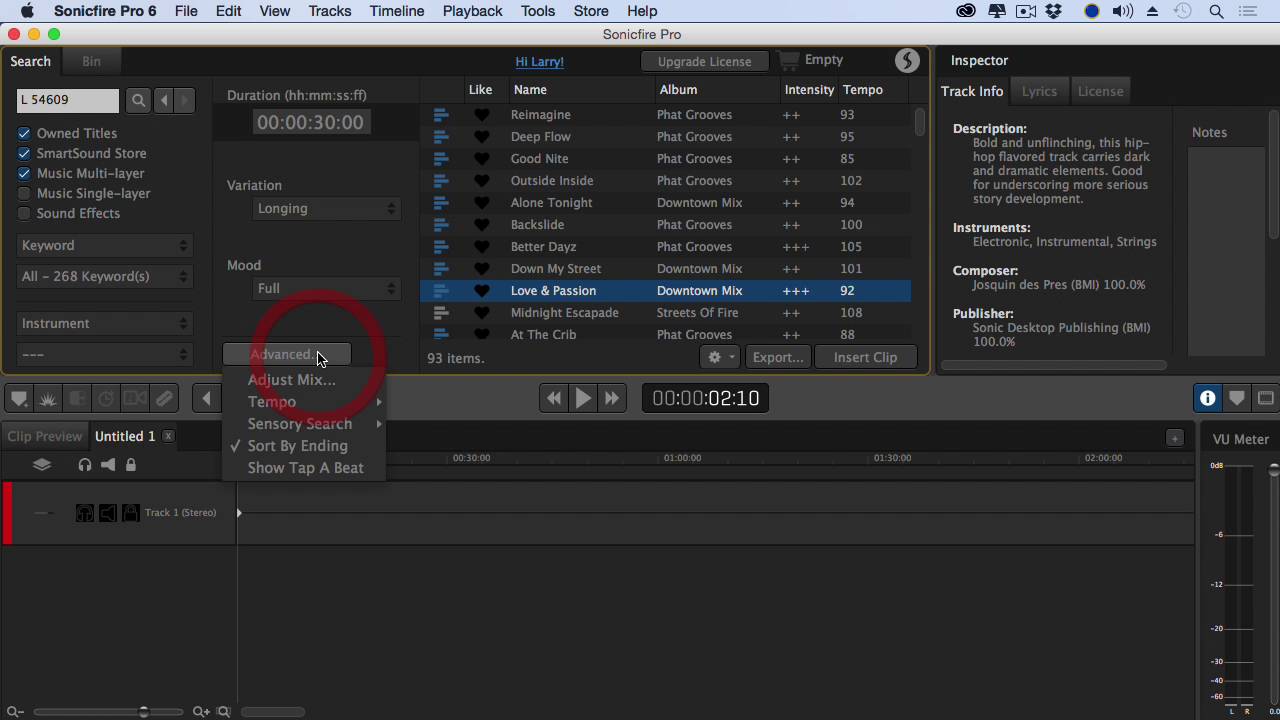Toggle the heart Like icon for Love & Passion

tap(482, 291)
